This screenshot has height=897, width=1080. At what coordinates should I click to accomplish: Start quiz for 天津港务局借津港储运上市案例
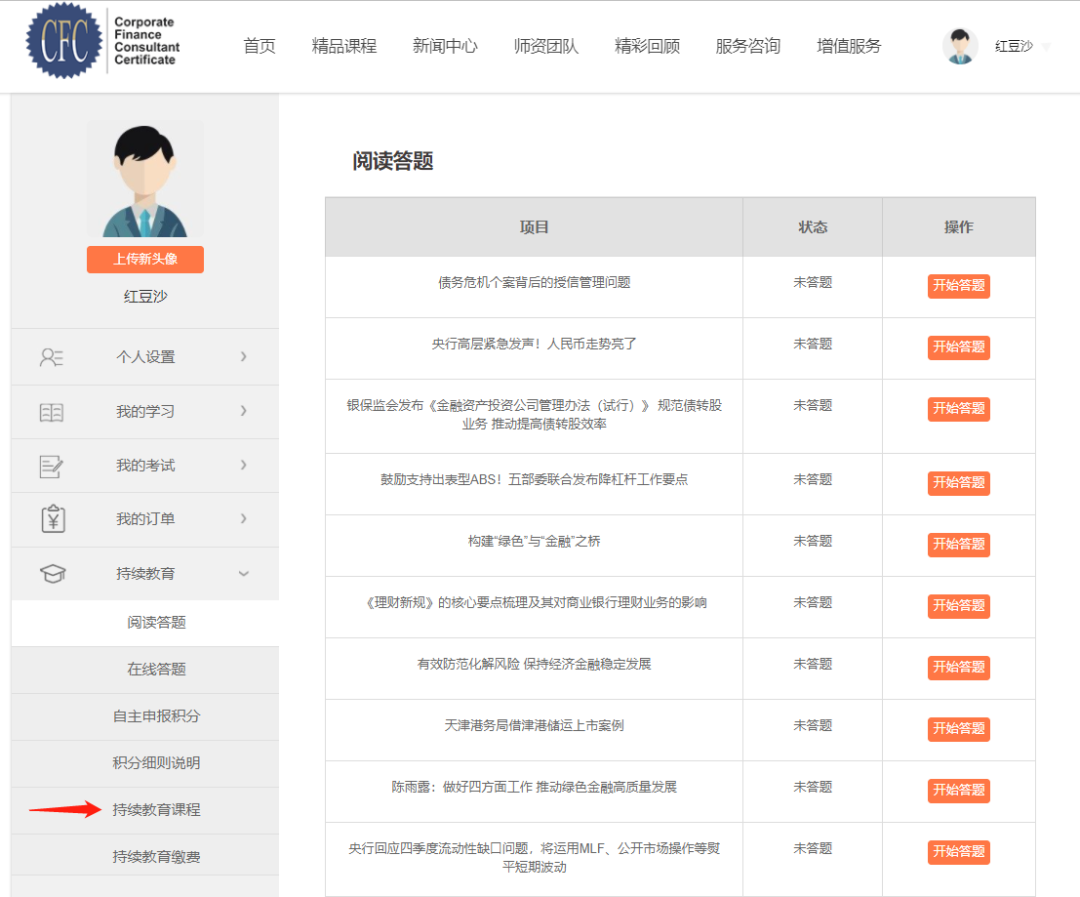point(959,729)
